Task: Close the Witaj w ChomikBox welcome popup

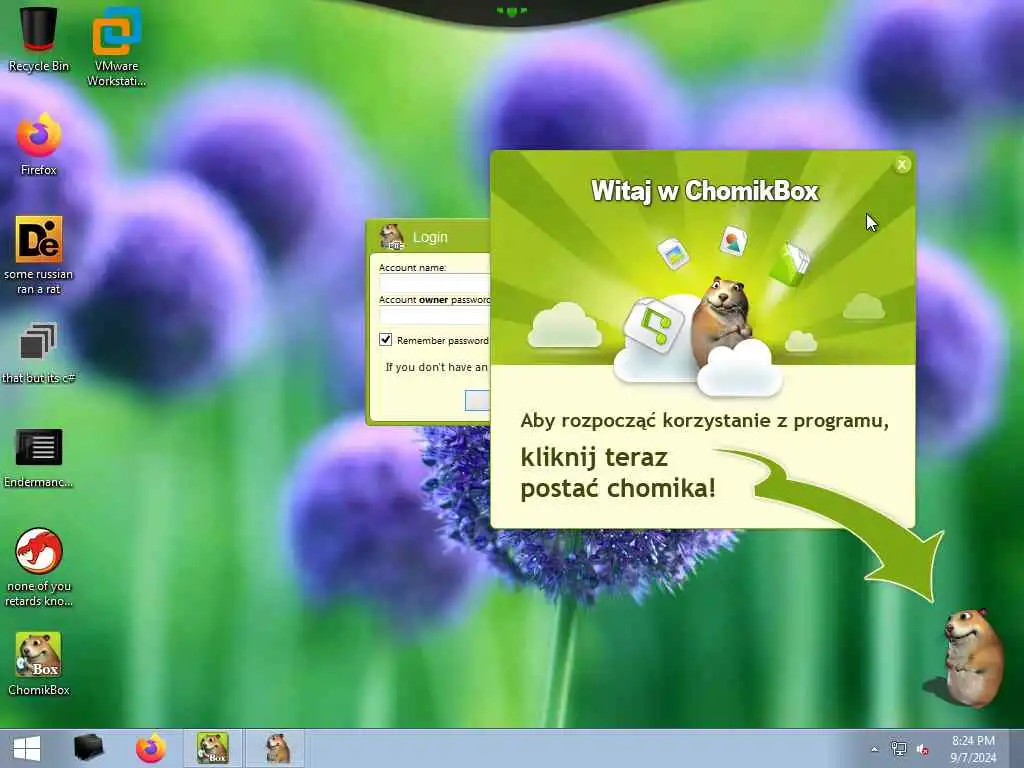Action: tap(902, 165)
